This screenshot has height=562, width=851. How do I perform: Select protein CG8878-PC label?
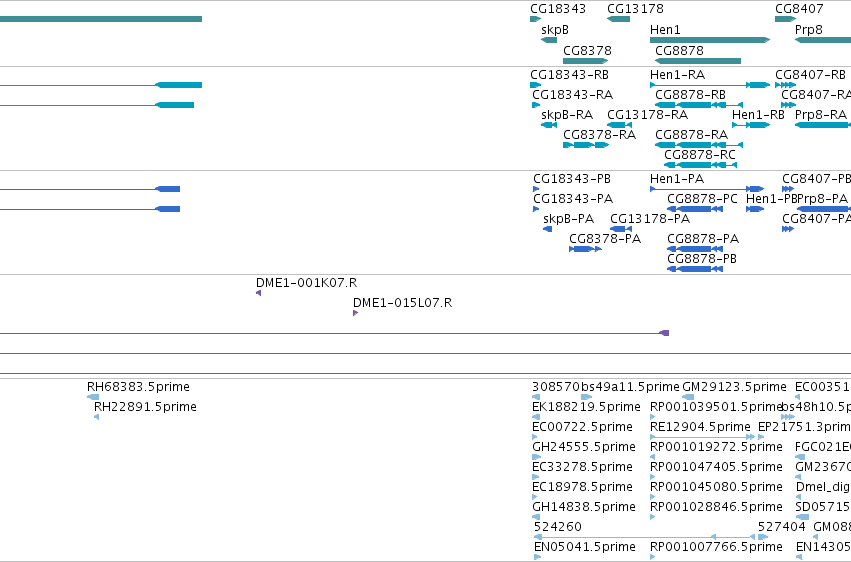[702, 199]
